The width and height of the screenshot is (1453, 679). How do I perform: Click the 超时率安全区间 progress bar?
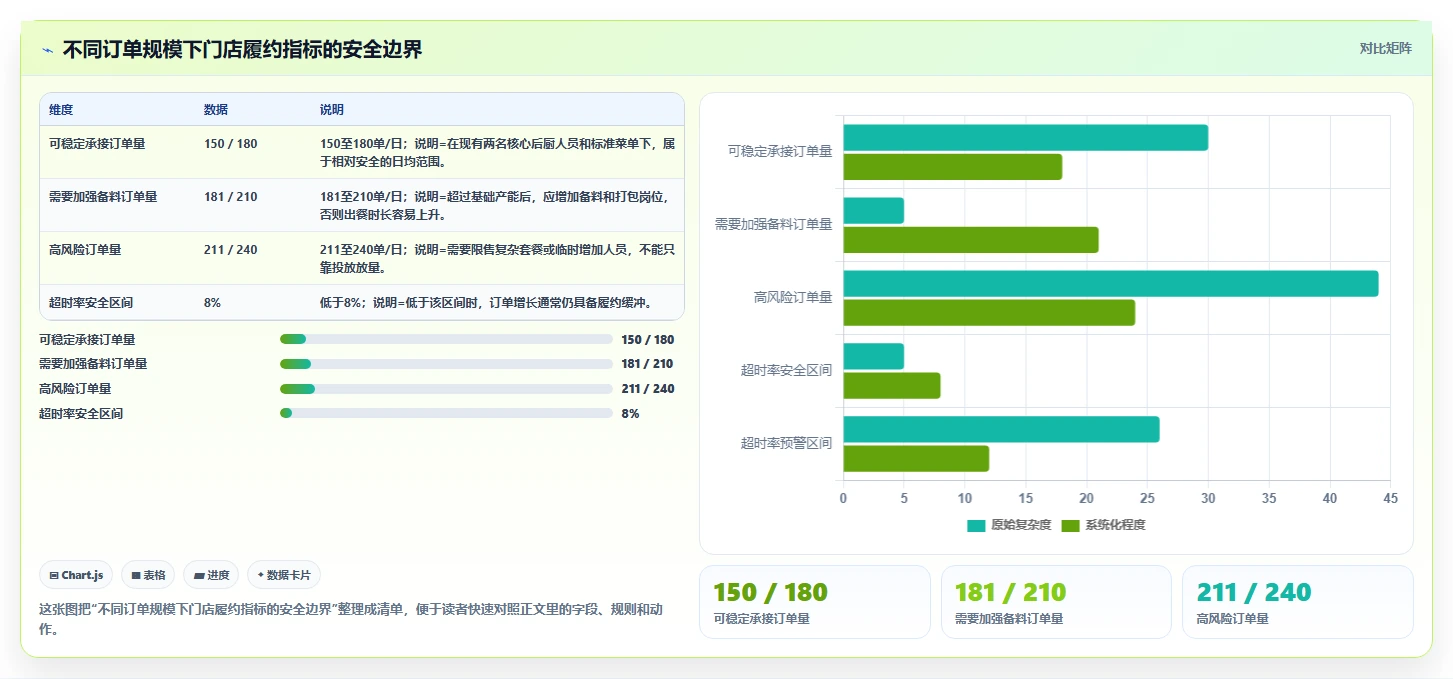[x=446, y=413]
